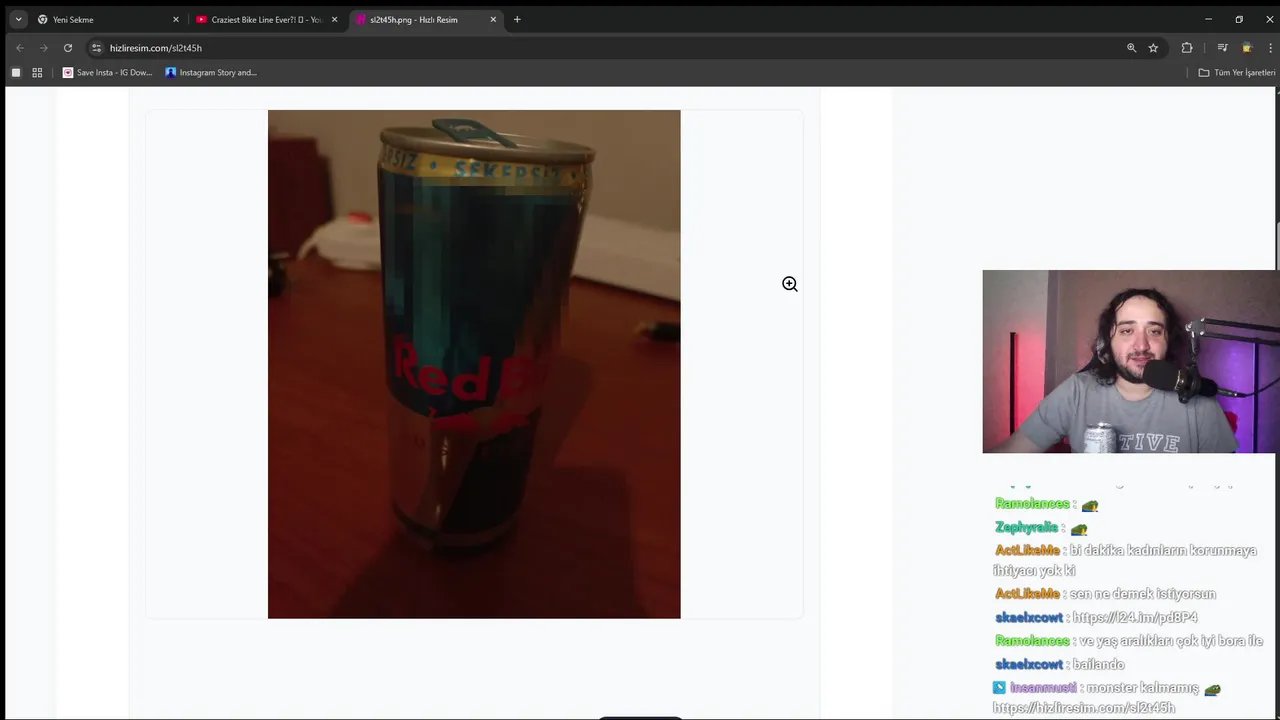Open the hizliresim.com/sl2t45h link in chat

[x=1084, y=708]
